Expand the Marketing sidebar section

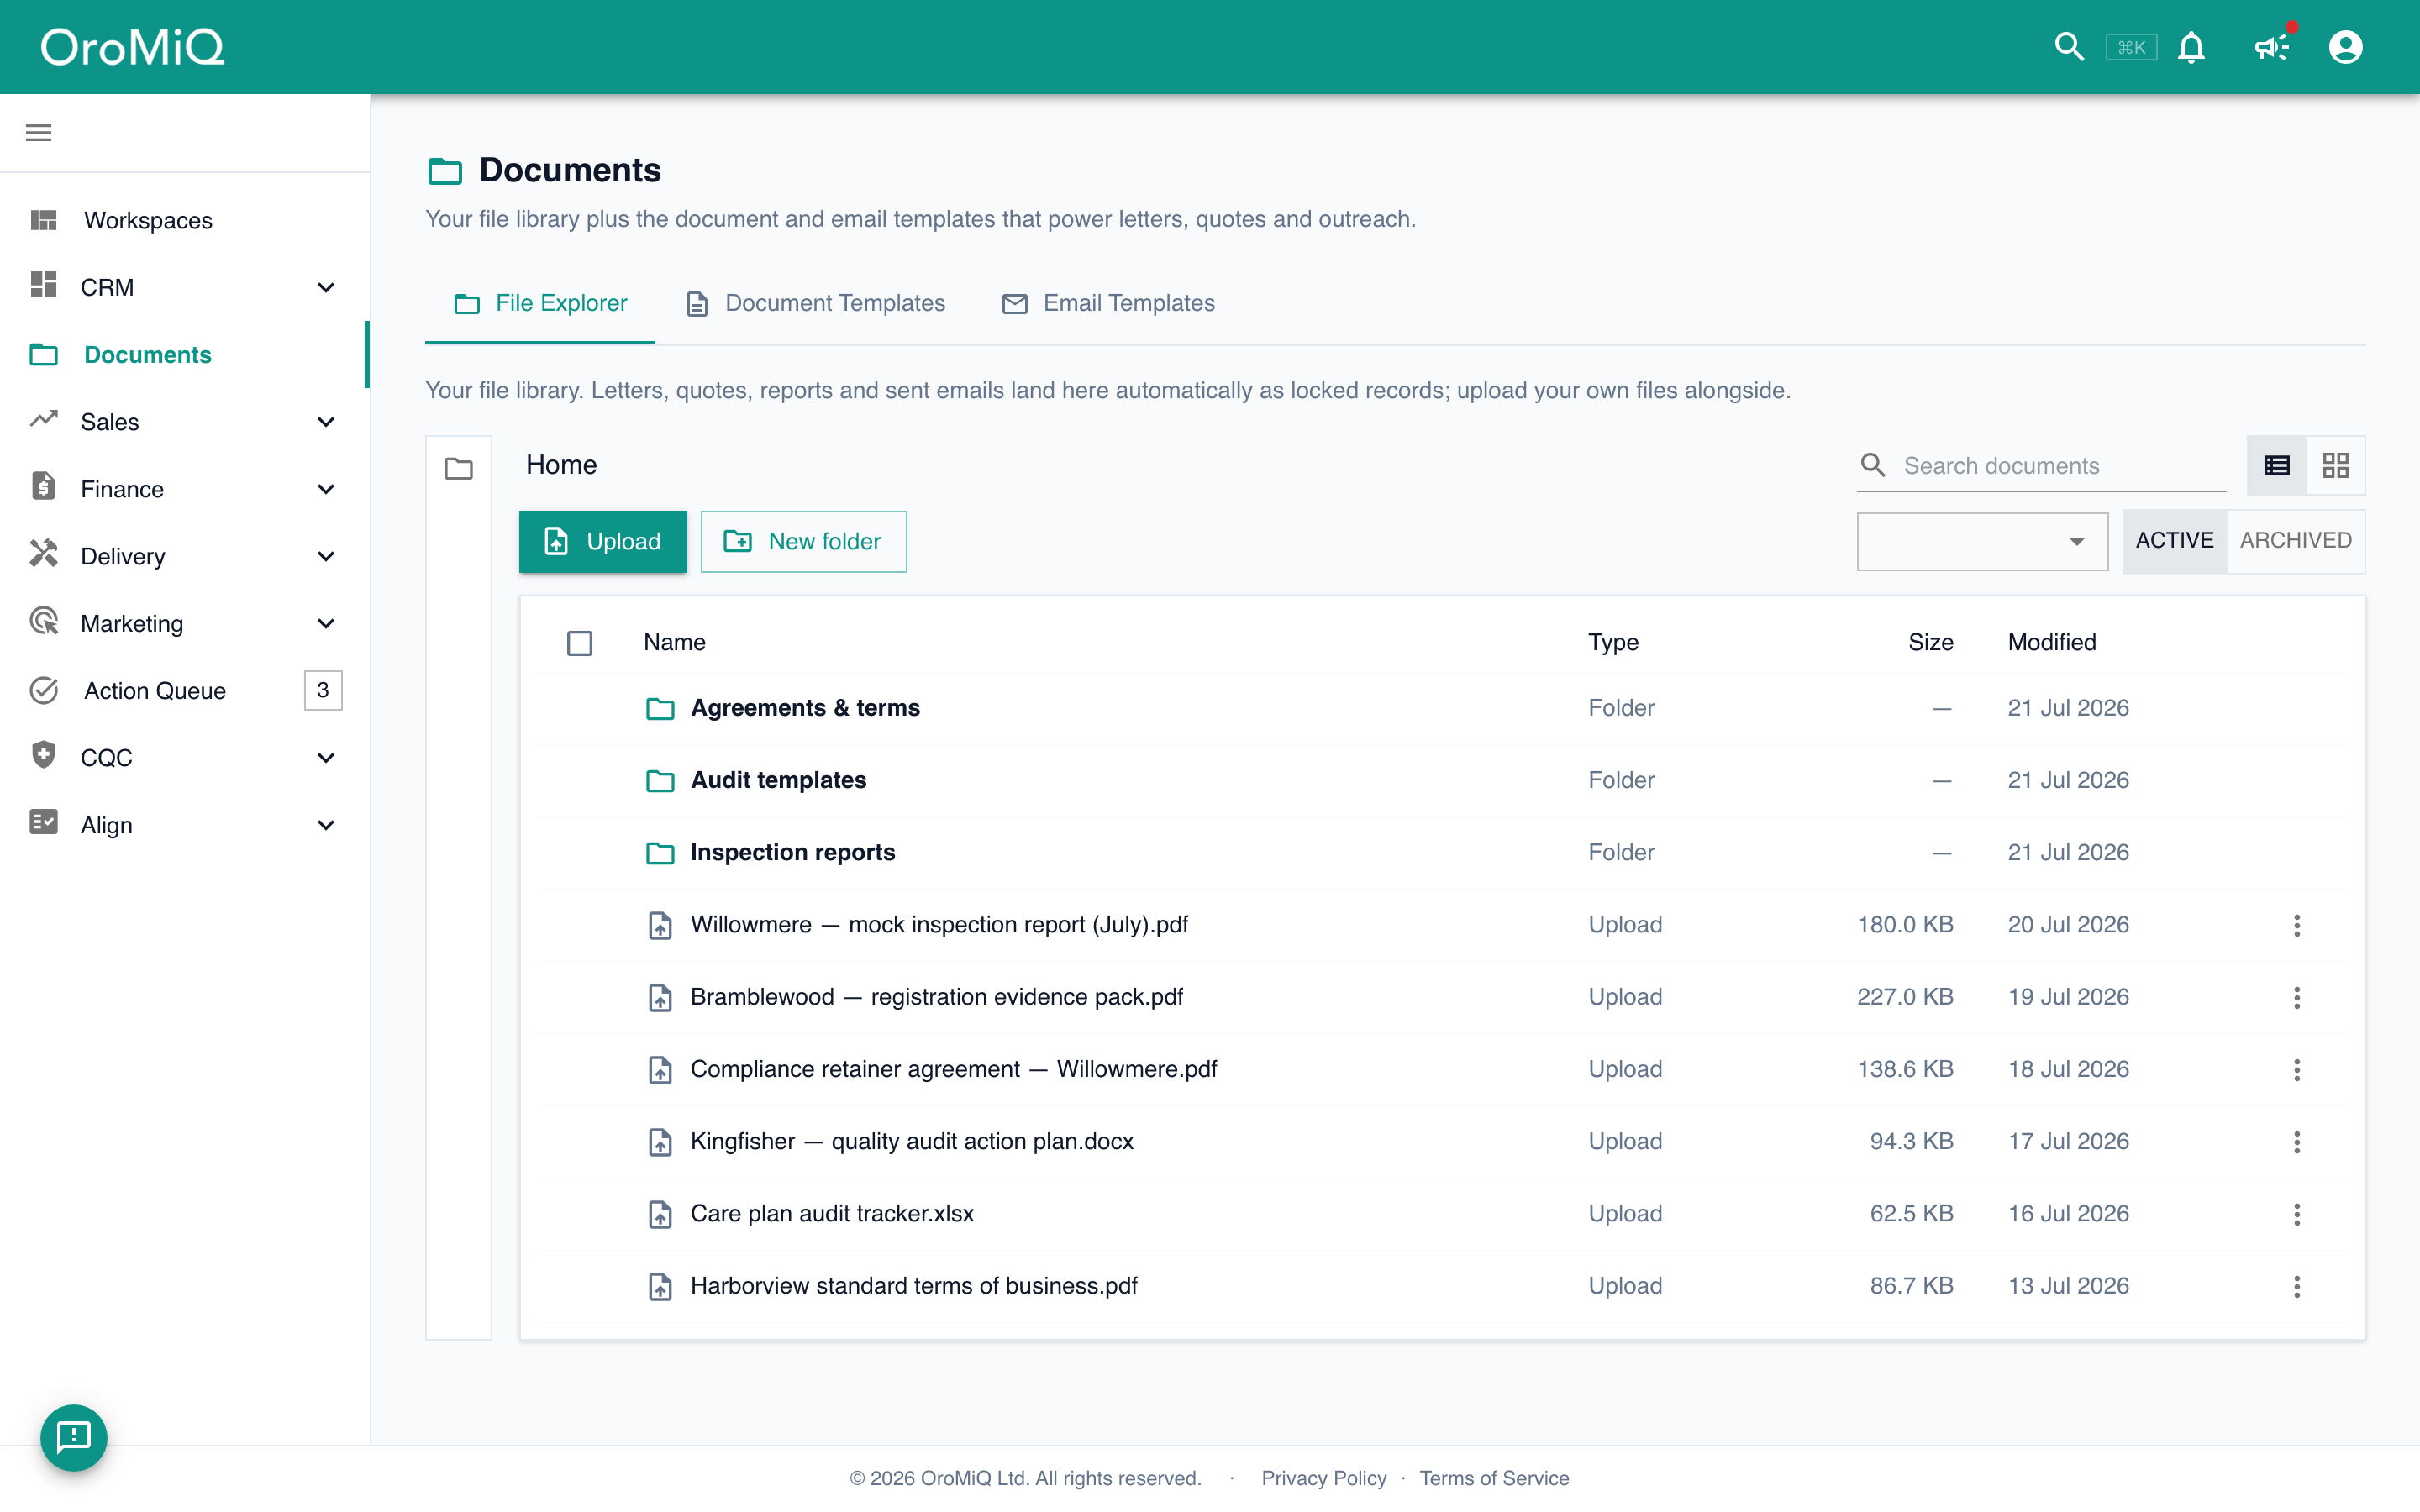185,623
